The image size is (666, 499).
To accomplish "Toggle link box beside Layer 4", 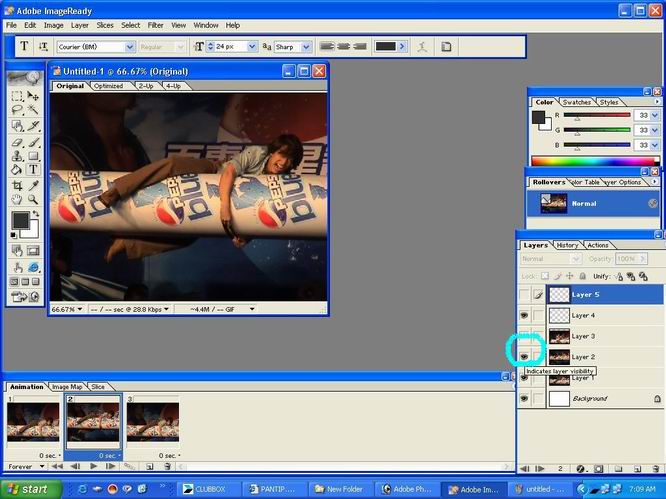I will [538, 315].
